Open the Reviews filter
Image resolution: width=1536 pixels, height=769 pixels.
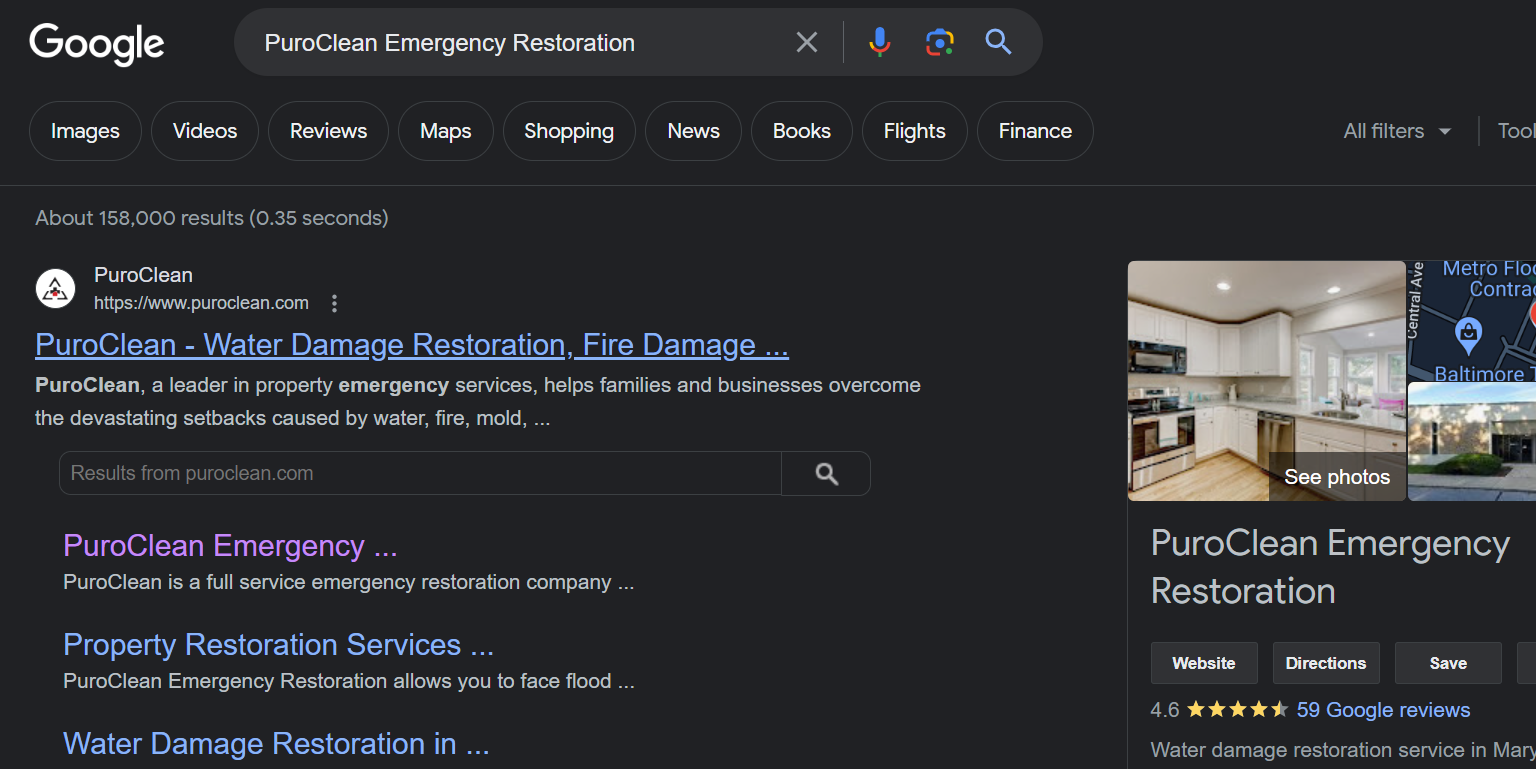click(328, 131)
